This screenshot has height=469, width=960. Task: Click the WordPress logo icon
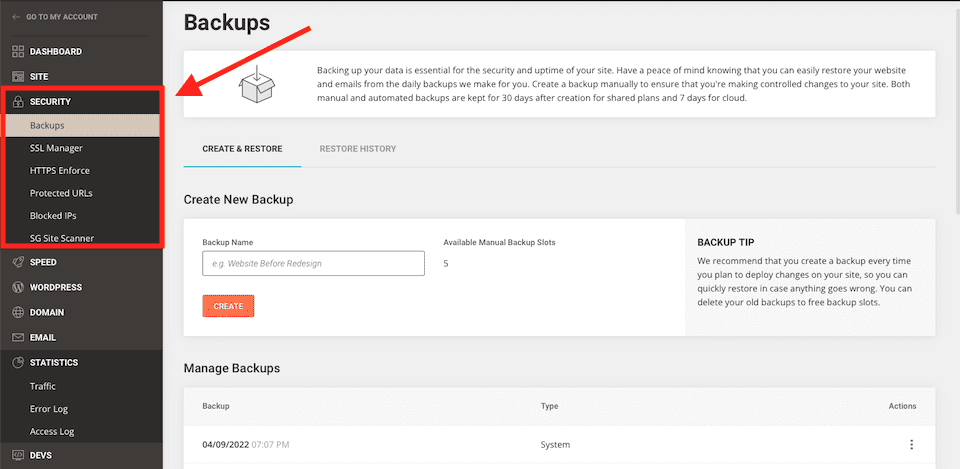coord(18,287)
